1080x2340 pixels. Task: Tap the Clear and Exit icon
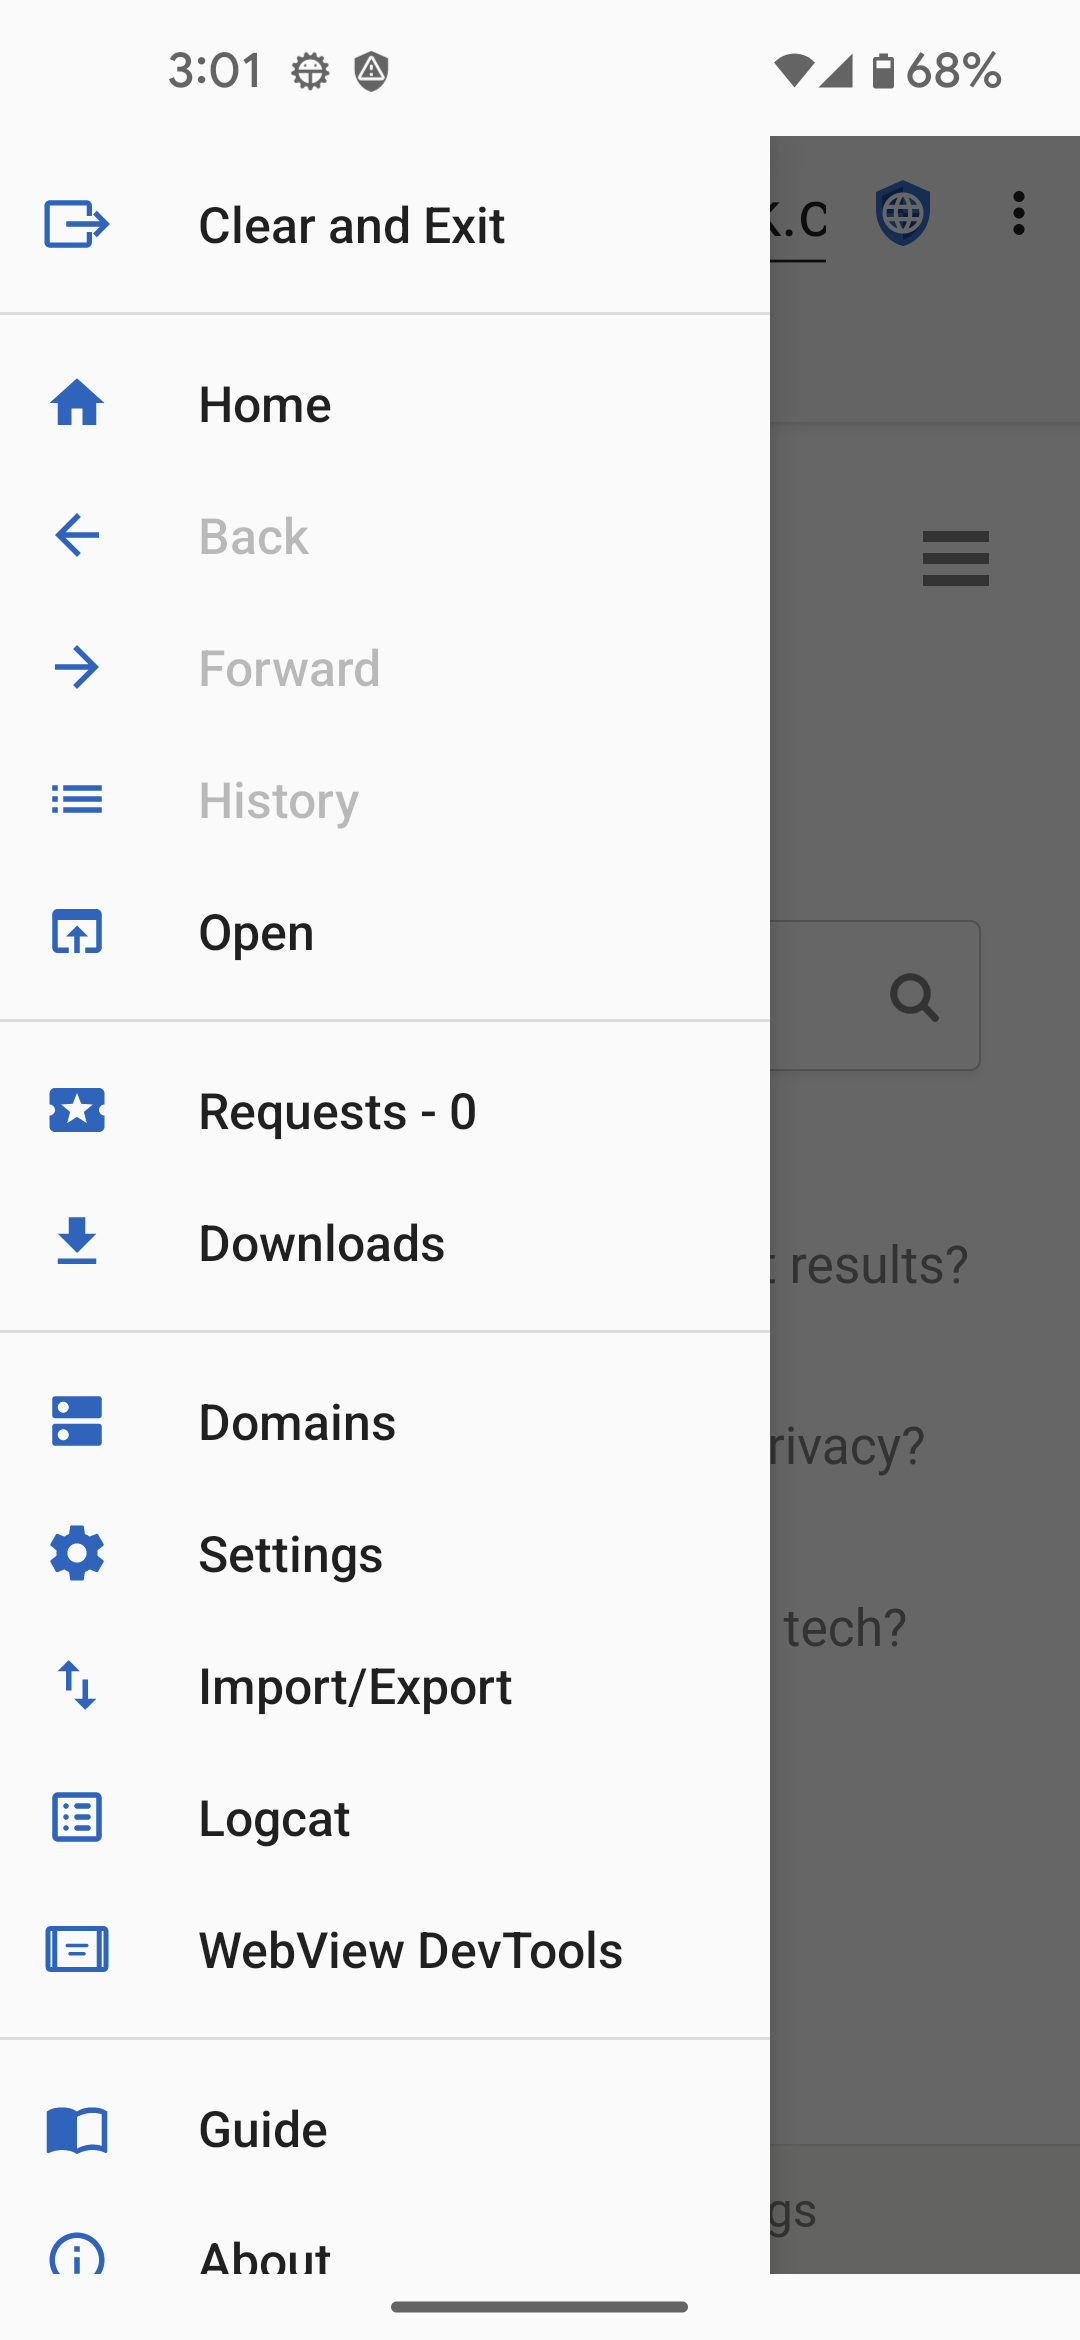coord(77,224)
